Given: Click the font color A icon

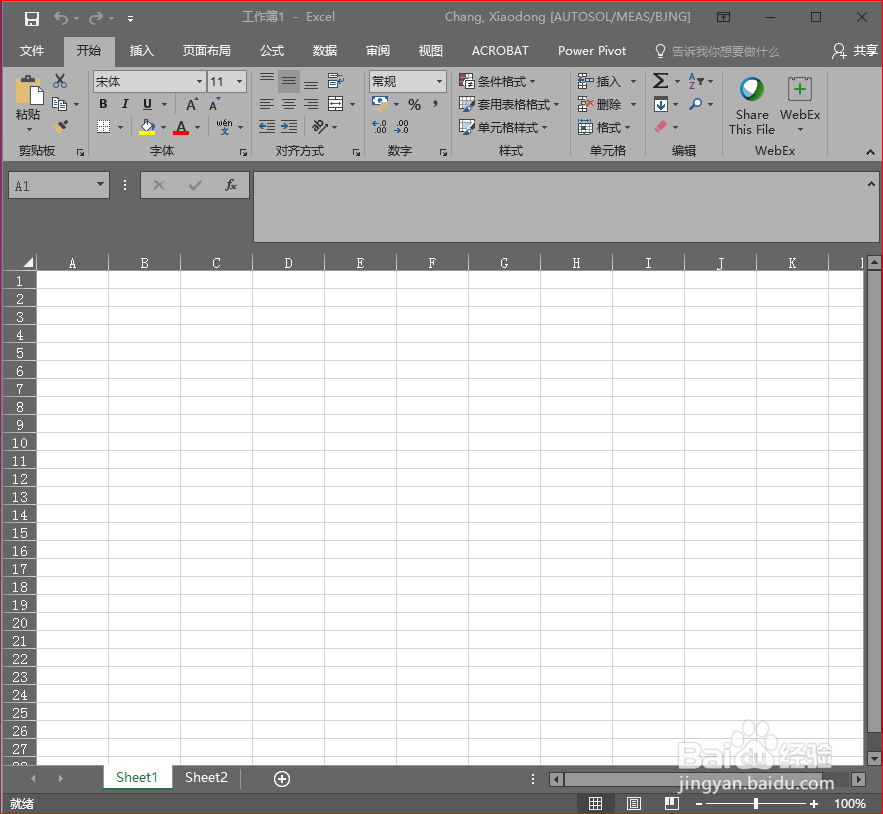Looking at the screenshot, I should [180, 126].
